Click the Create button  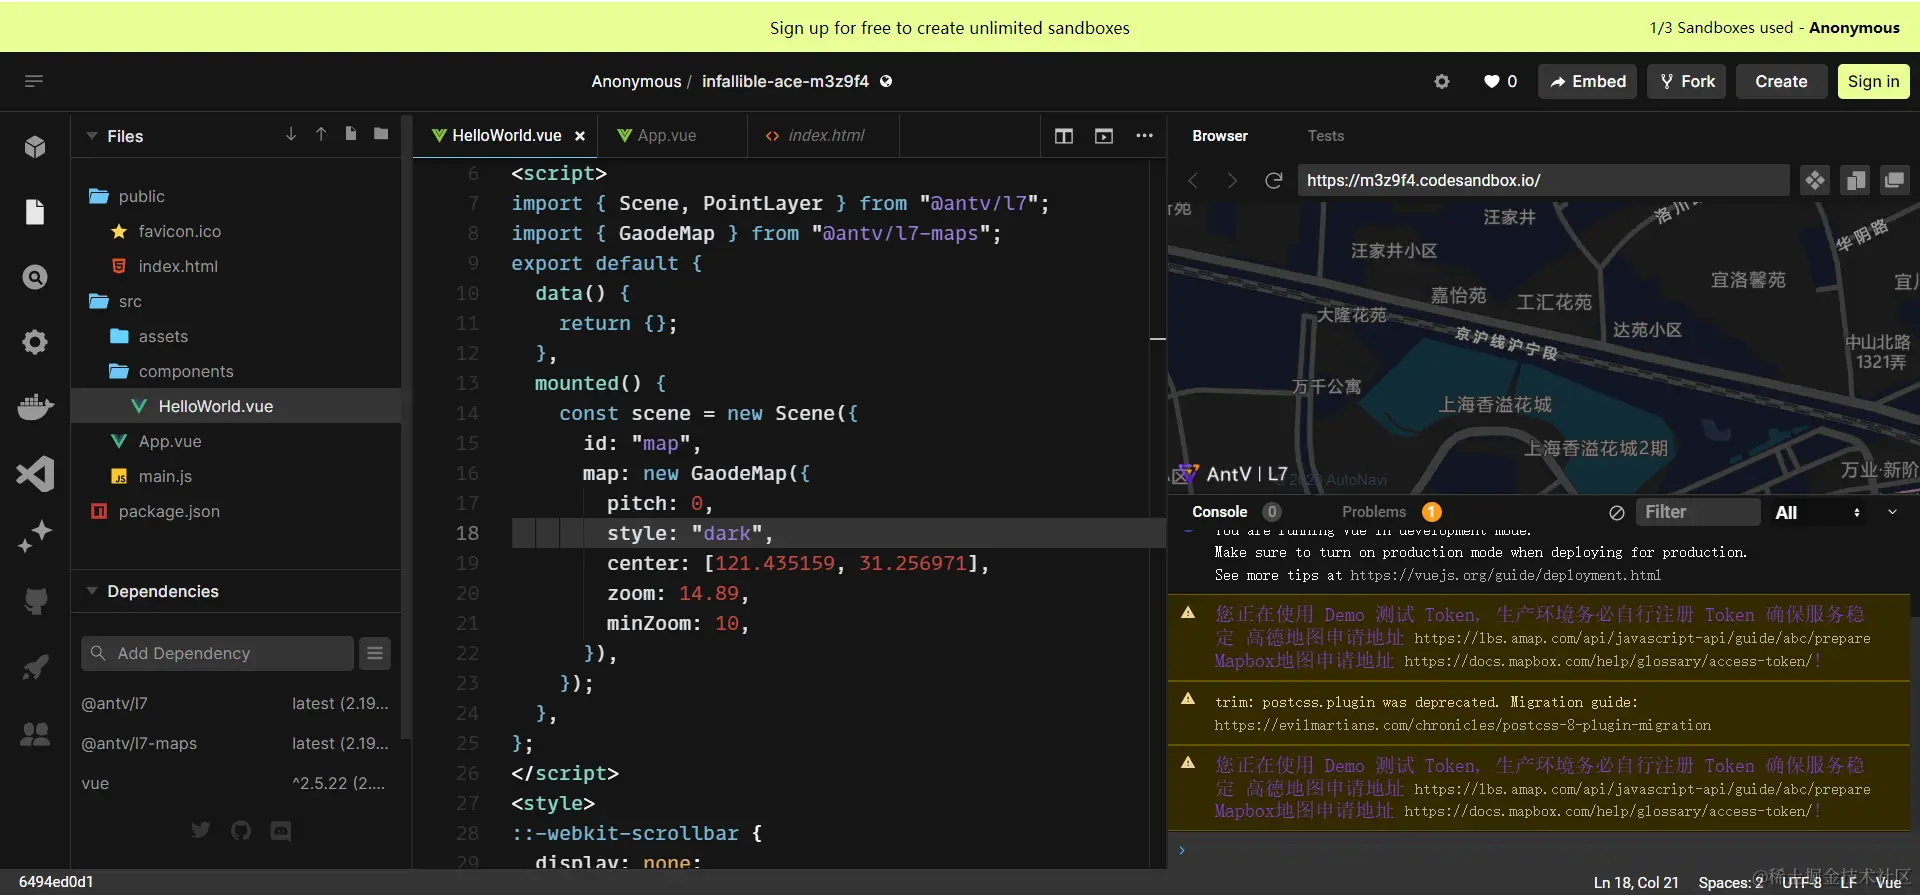coord(1782,82)
